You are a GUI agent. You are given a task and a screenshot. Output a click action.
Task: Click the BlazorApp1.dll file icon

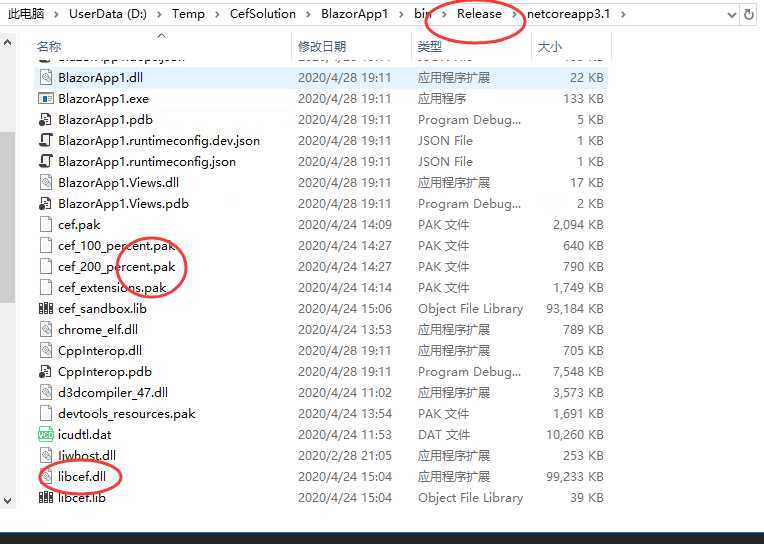46,78
